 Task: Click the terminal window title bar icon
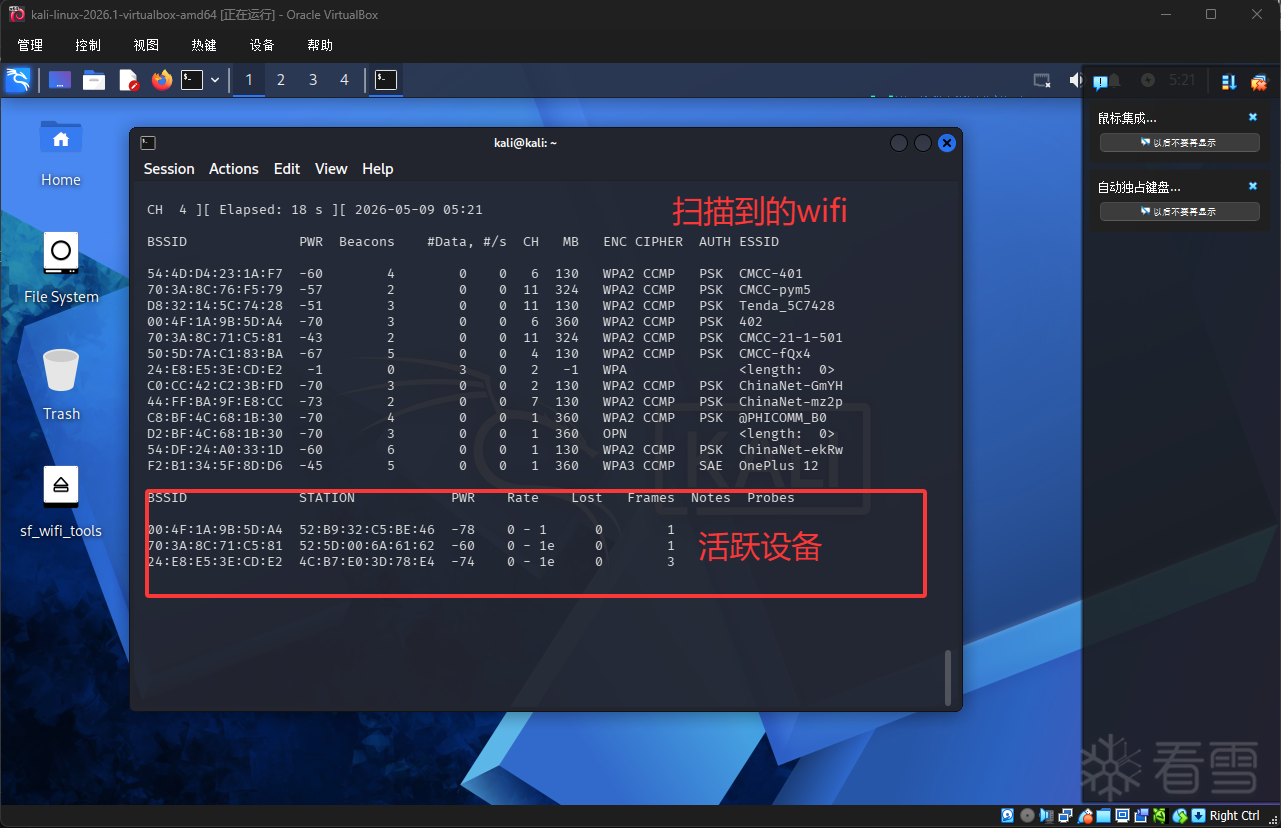coord(148,143)
